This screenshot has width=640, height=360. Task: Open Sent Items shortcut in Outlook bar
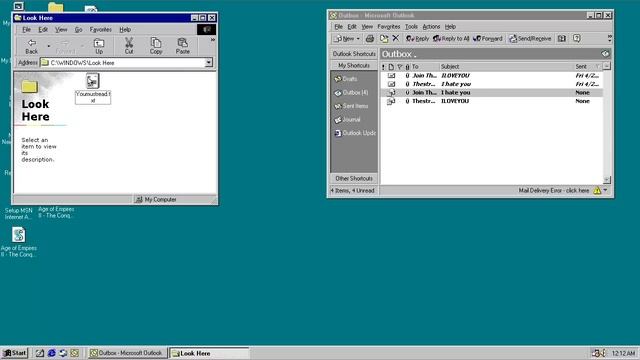tap(351, 106)
